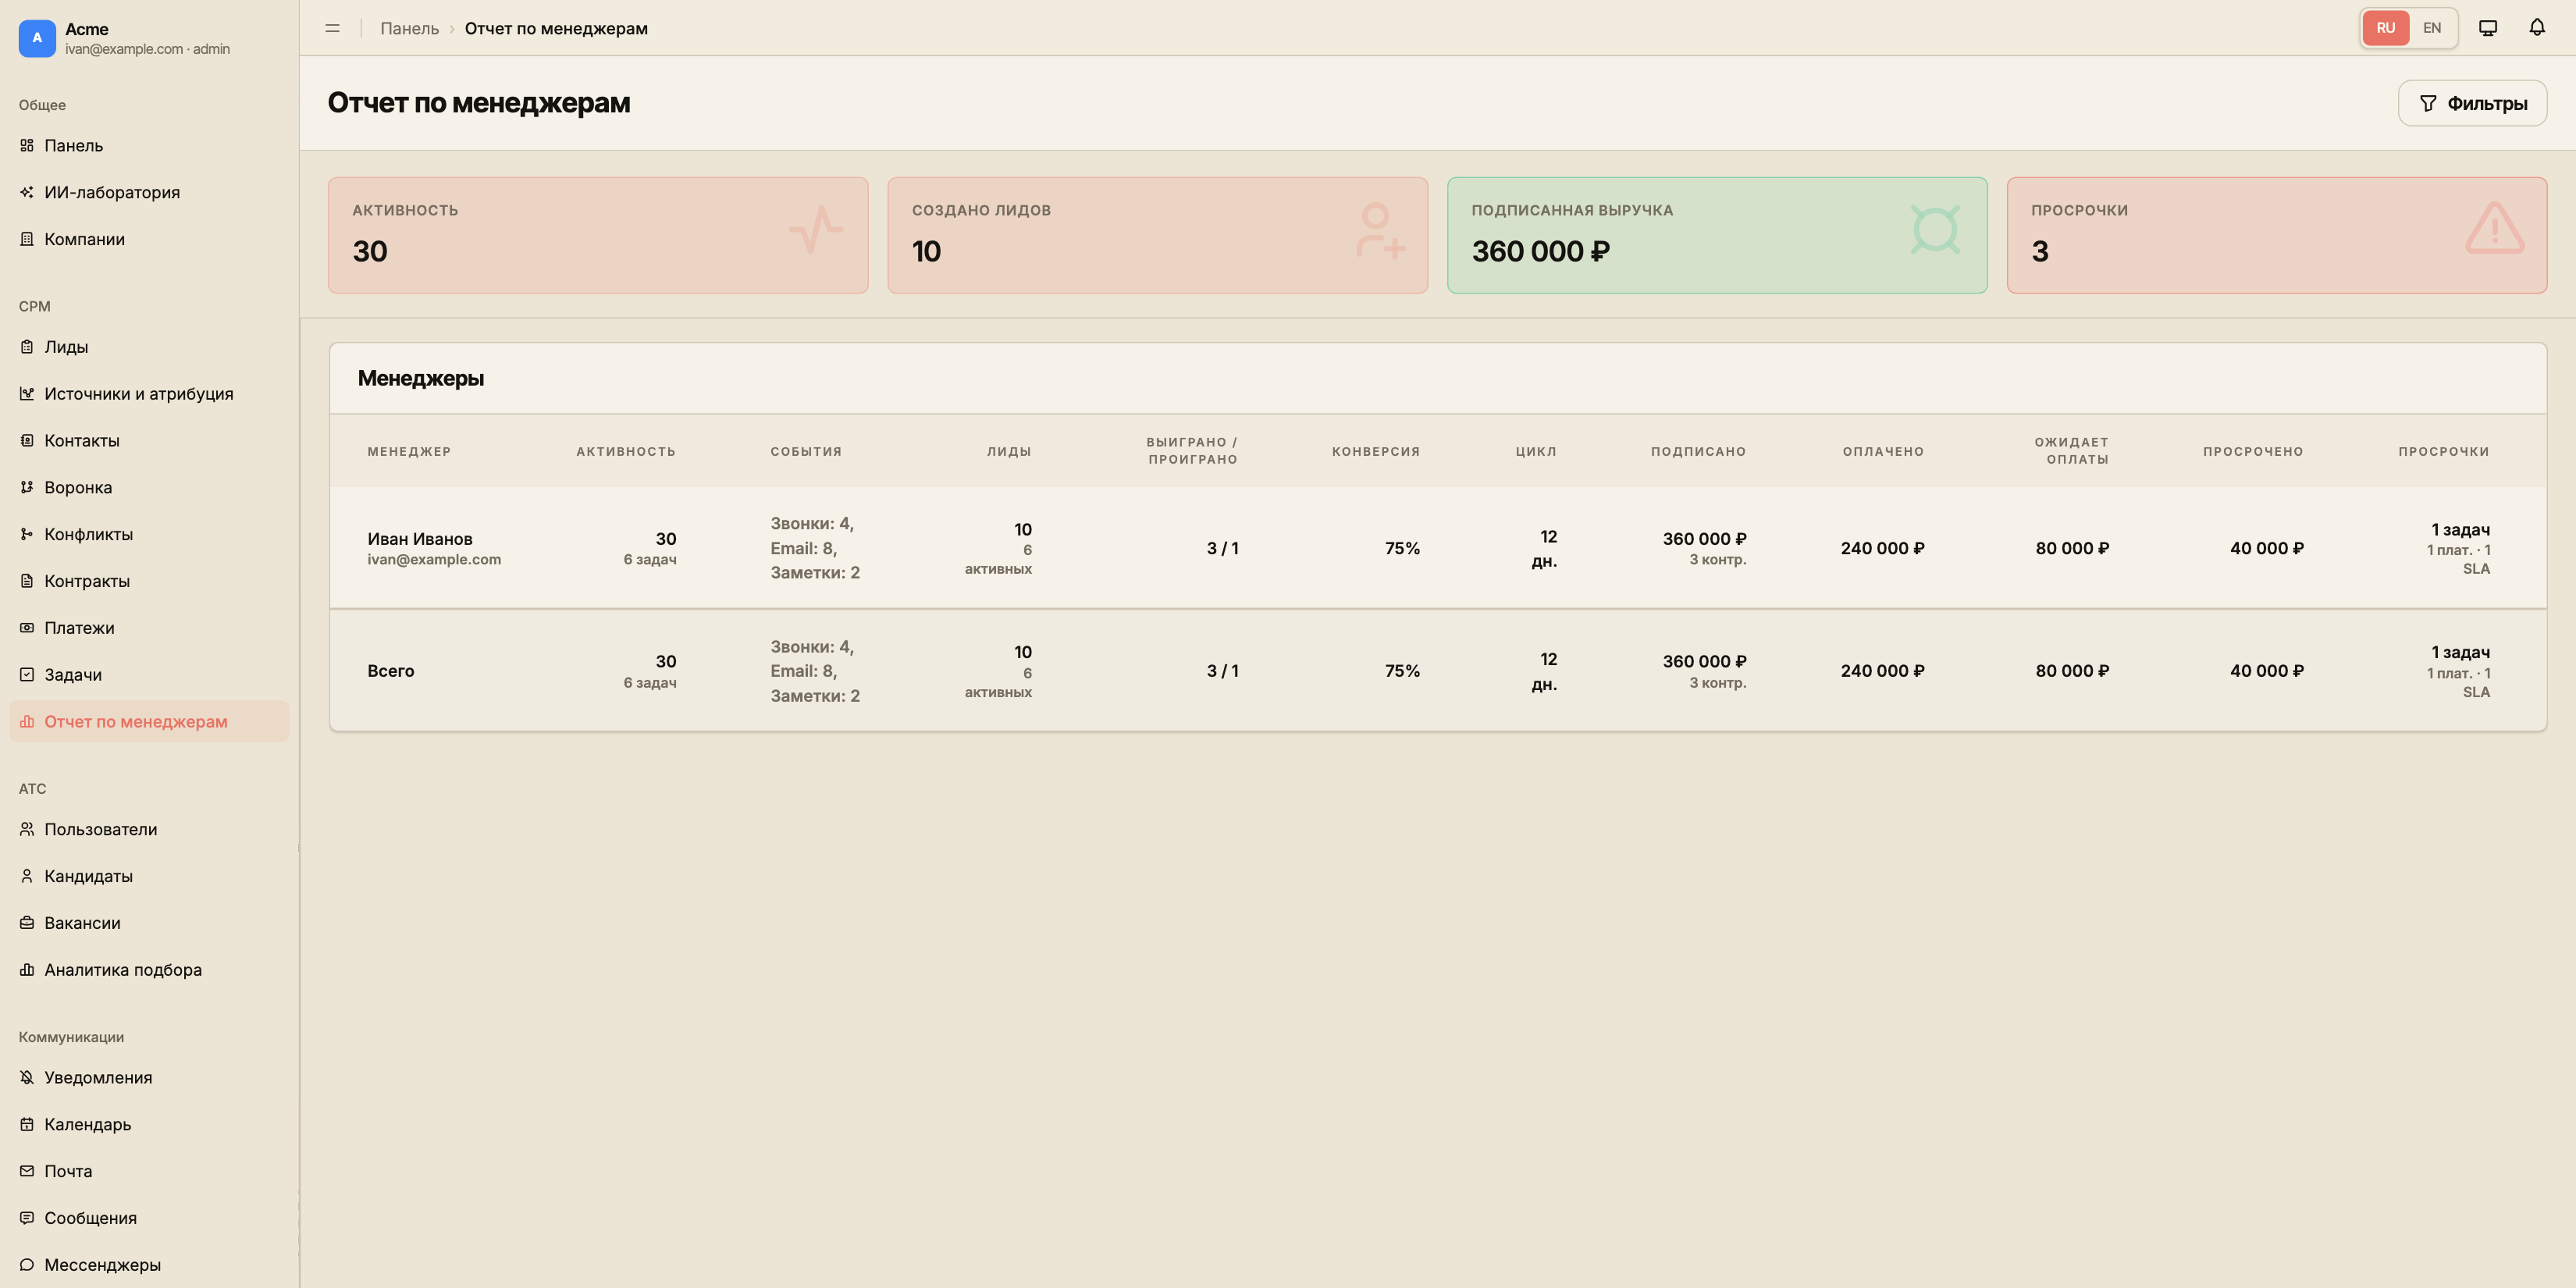Open the Лиды section
The image size is (2576, 1288).
149,347
